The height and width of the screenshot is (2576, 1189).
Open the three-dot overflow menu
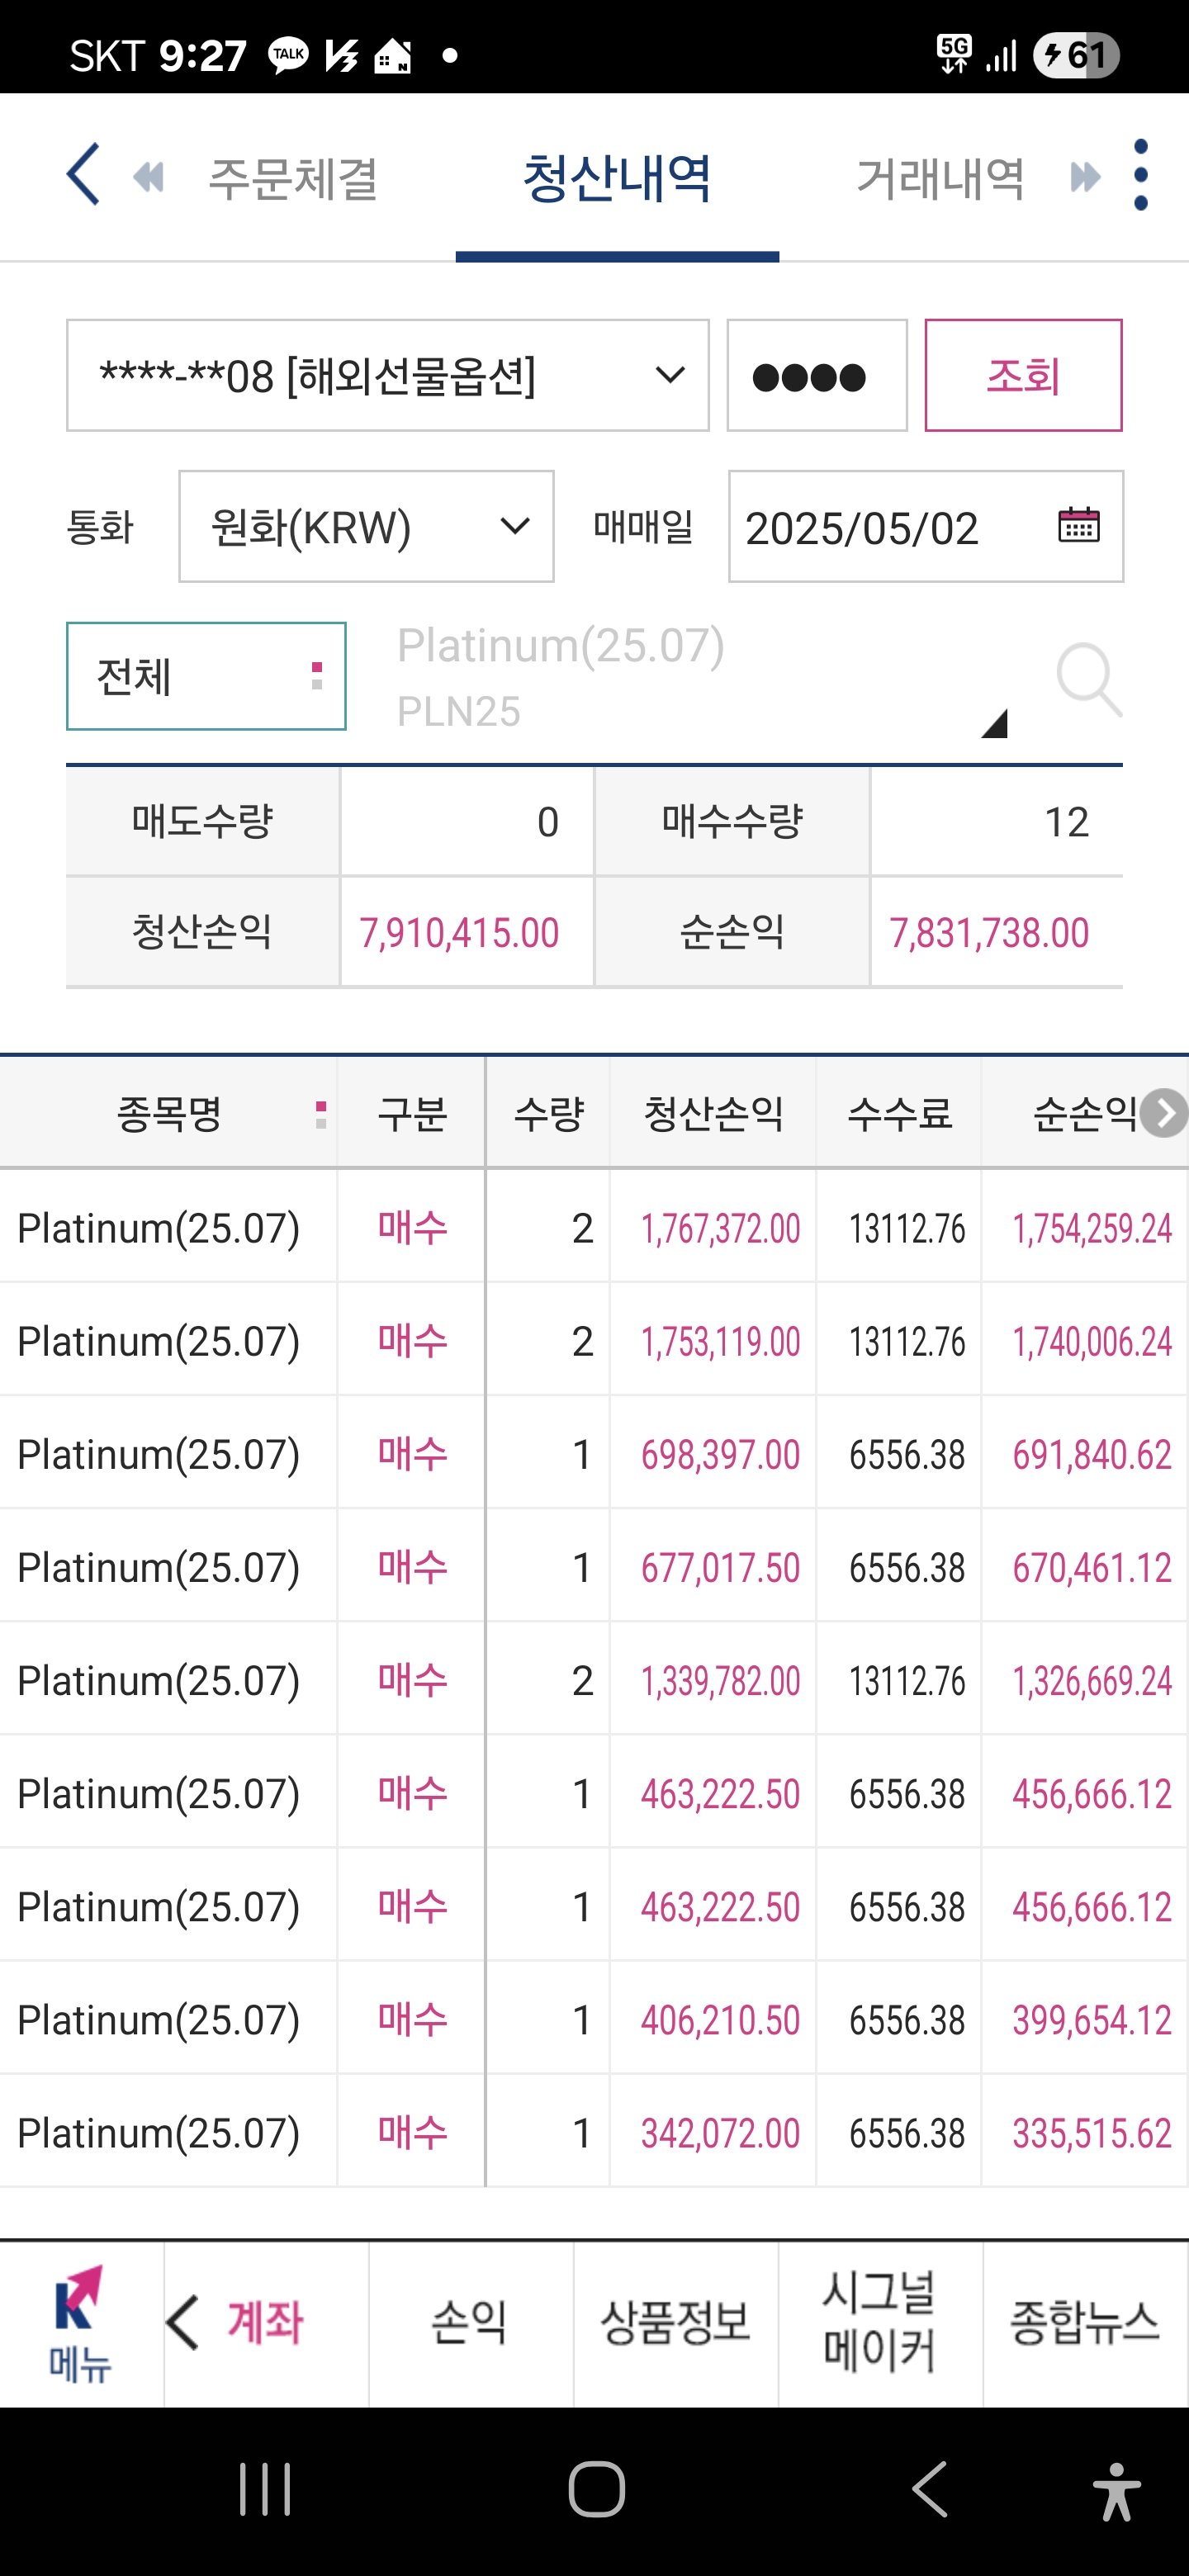[1141, 175]
